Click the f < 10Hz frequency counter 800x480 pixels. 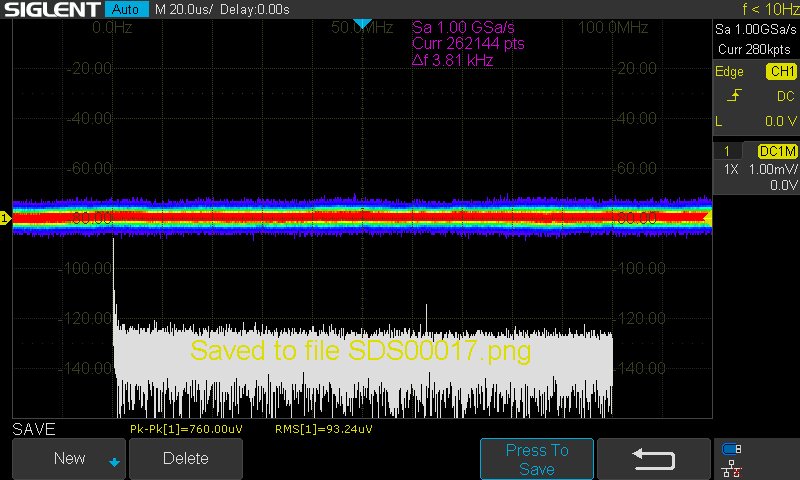pyautogui.click(x=770, y=9)
